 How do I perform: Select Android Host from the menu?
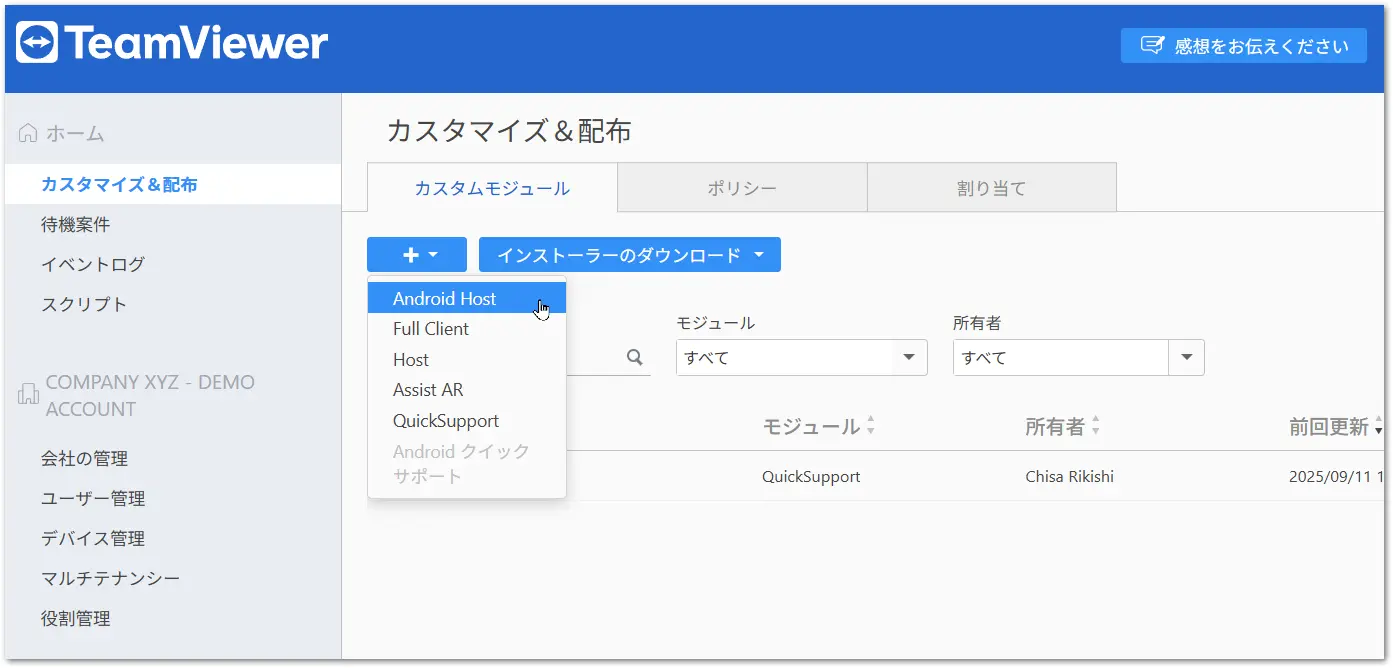[x=467, y=298]
